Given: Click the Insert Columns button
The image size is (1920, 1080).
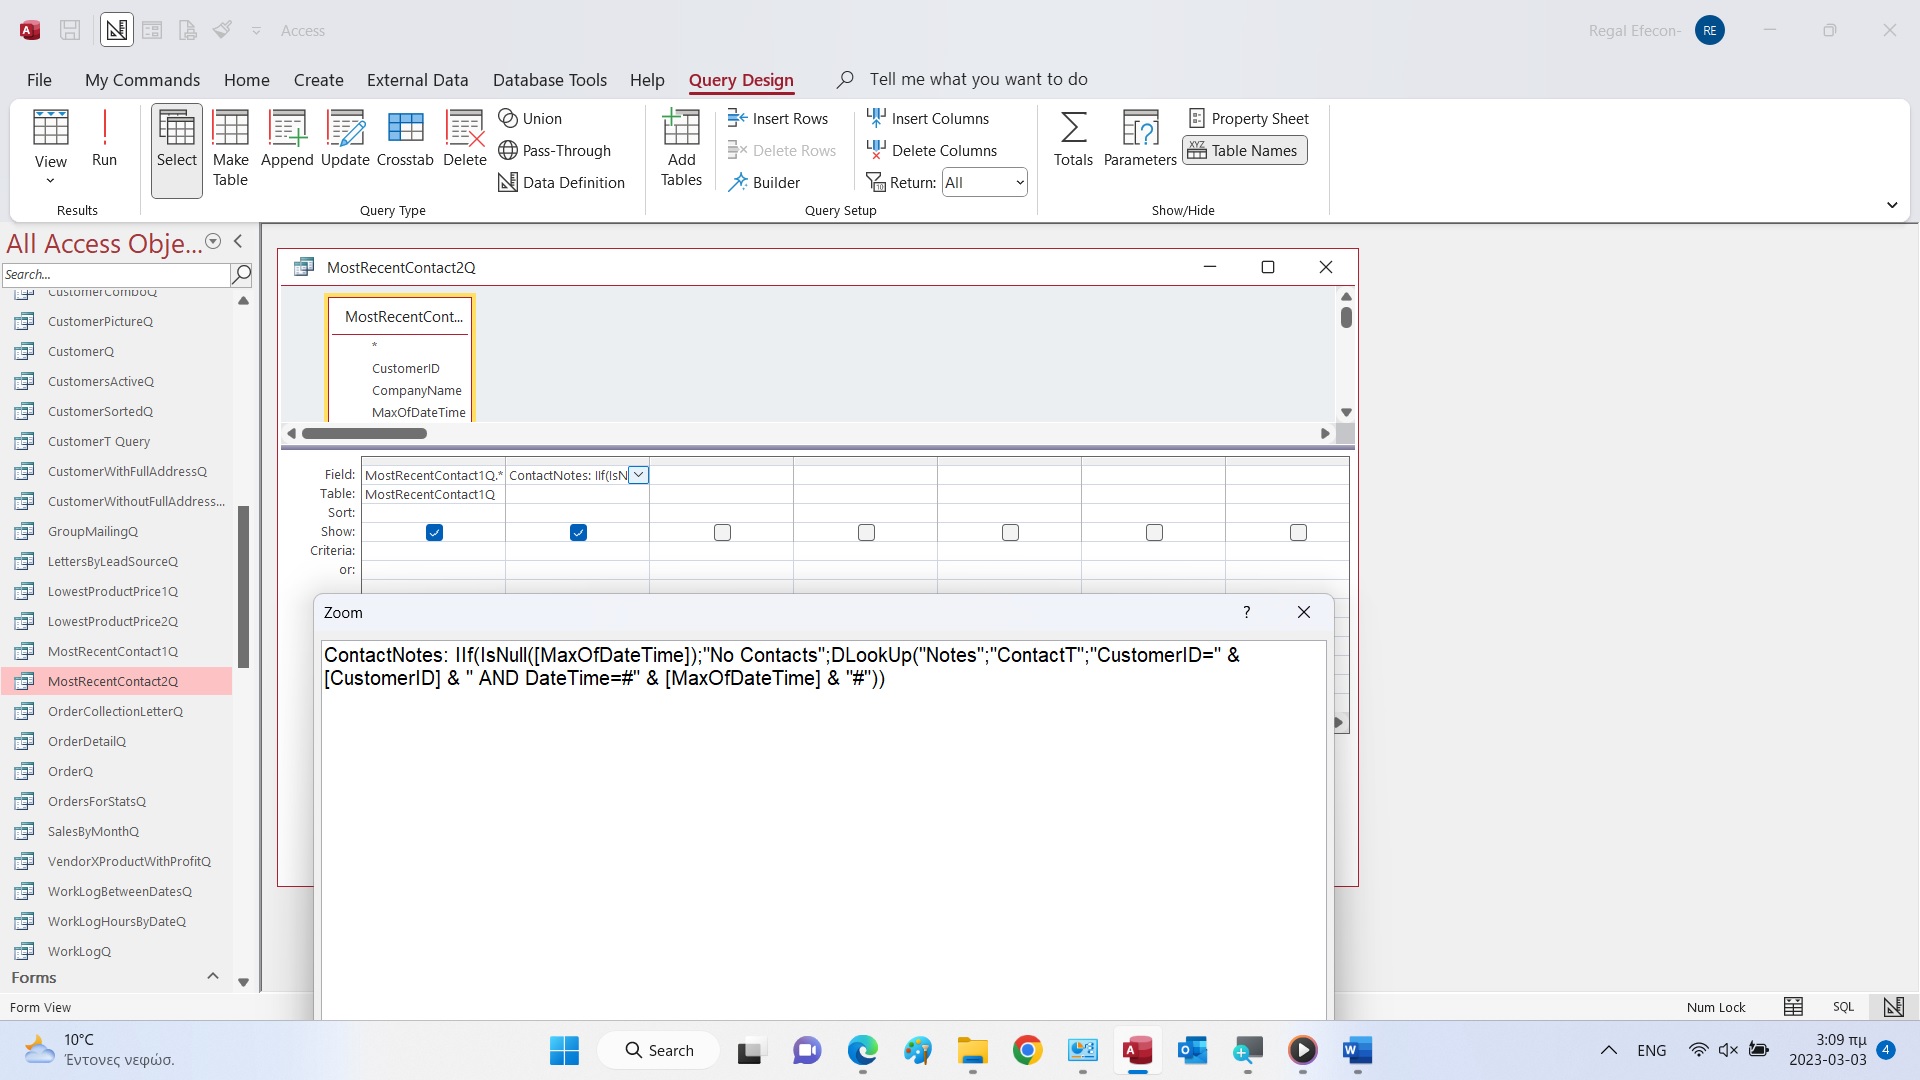Looking at the screenshot, I should coord(928,118).
